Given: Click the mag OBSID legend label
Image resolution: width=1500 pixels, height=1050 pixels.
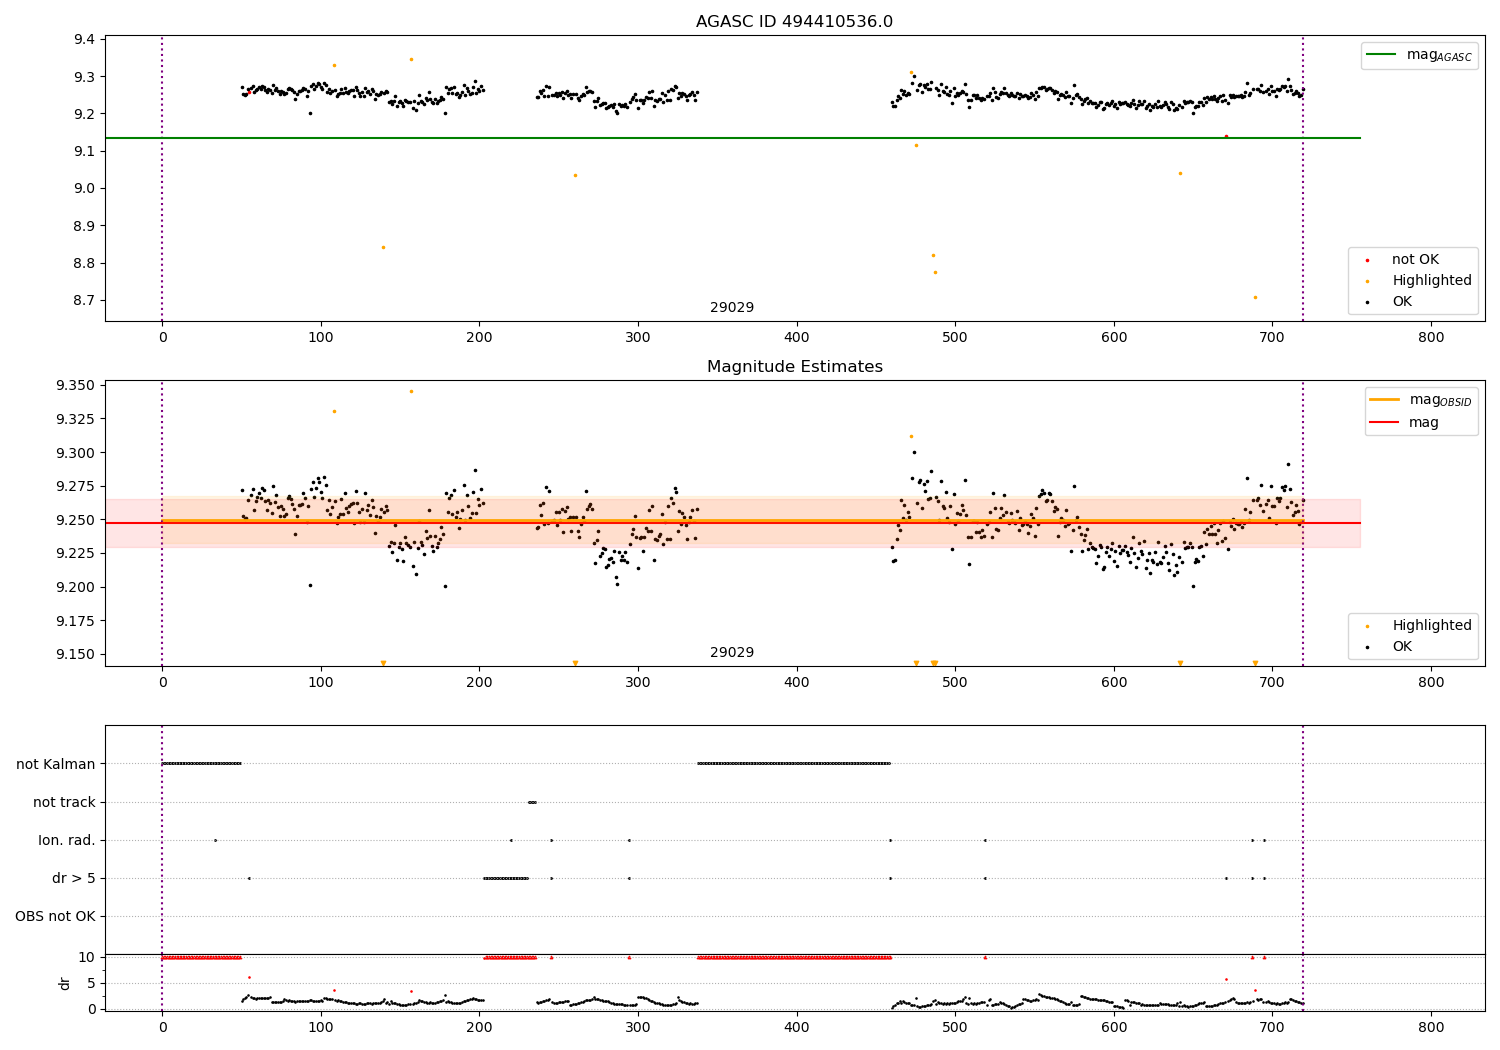Looking at the screenshot, I should [1441, 400].
